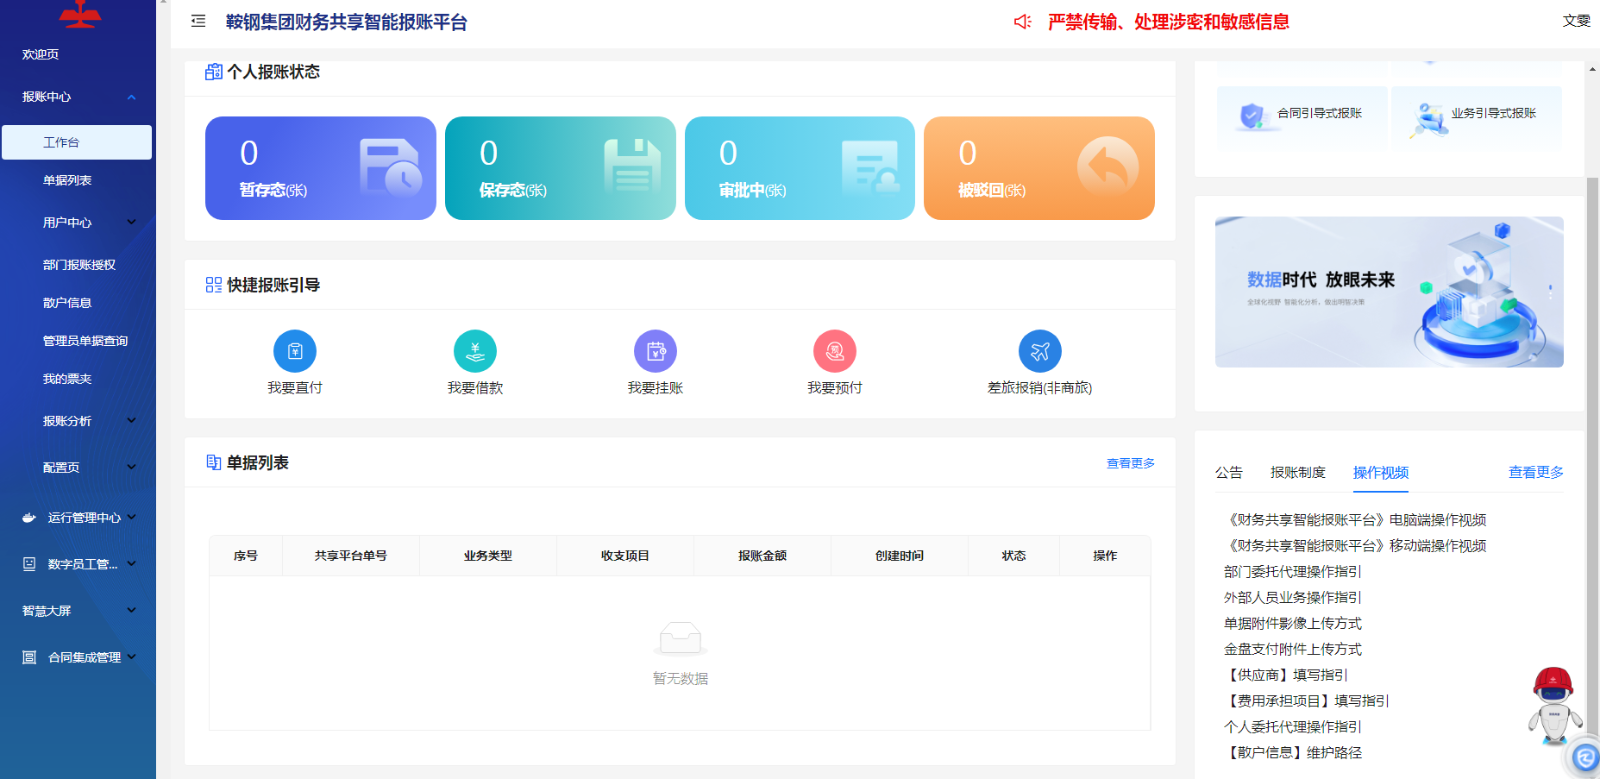Expand the 运行管理中心 menu
Screen dimensions: 1600x779
click(x=78, y=517)
